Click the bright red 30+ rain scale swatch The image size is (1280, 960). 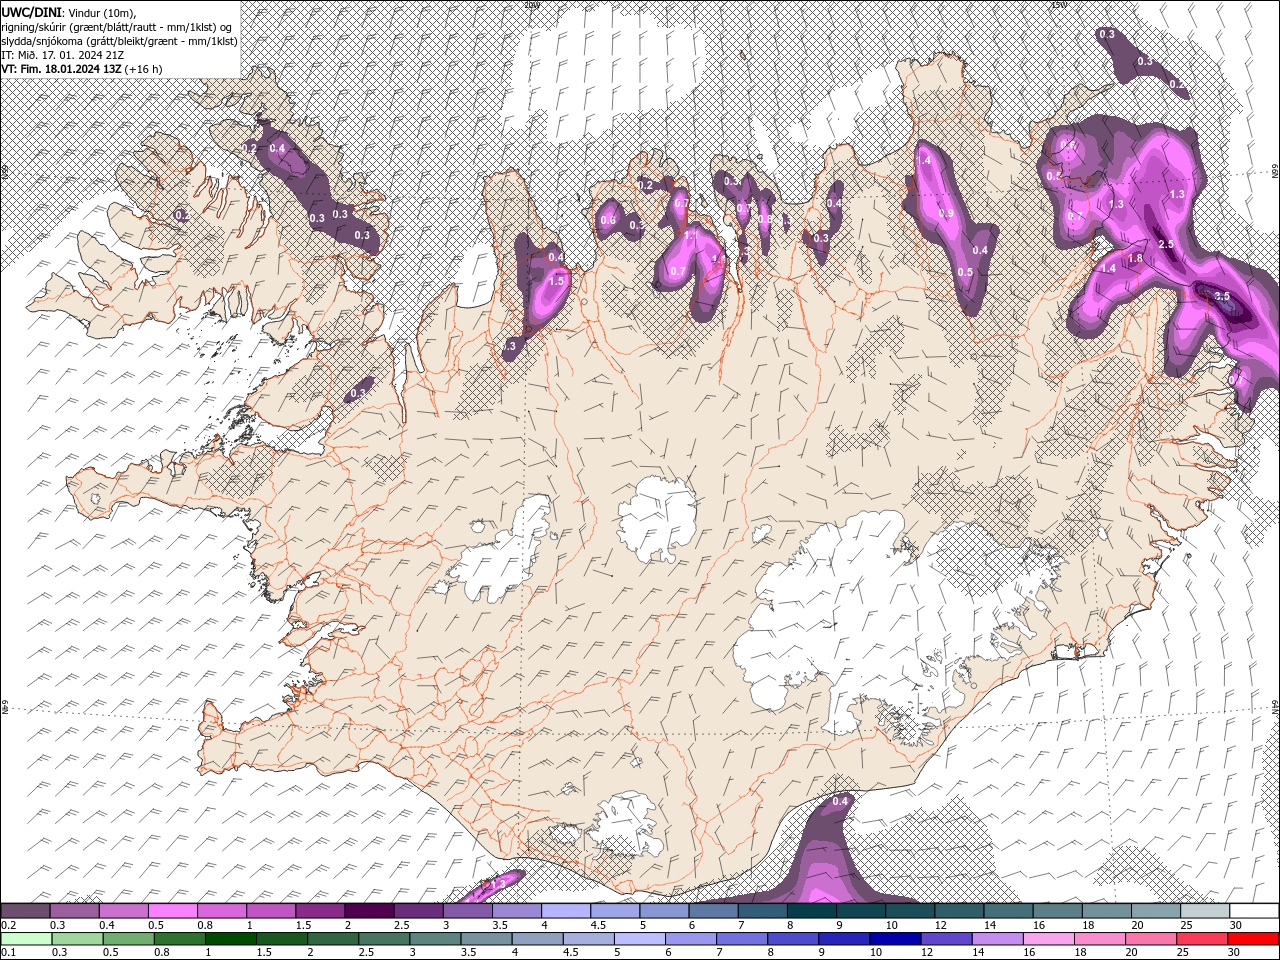point(1252,939)
